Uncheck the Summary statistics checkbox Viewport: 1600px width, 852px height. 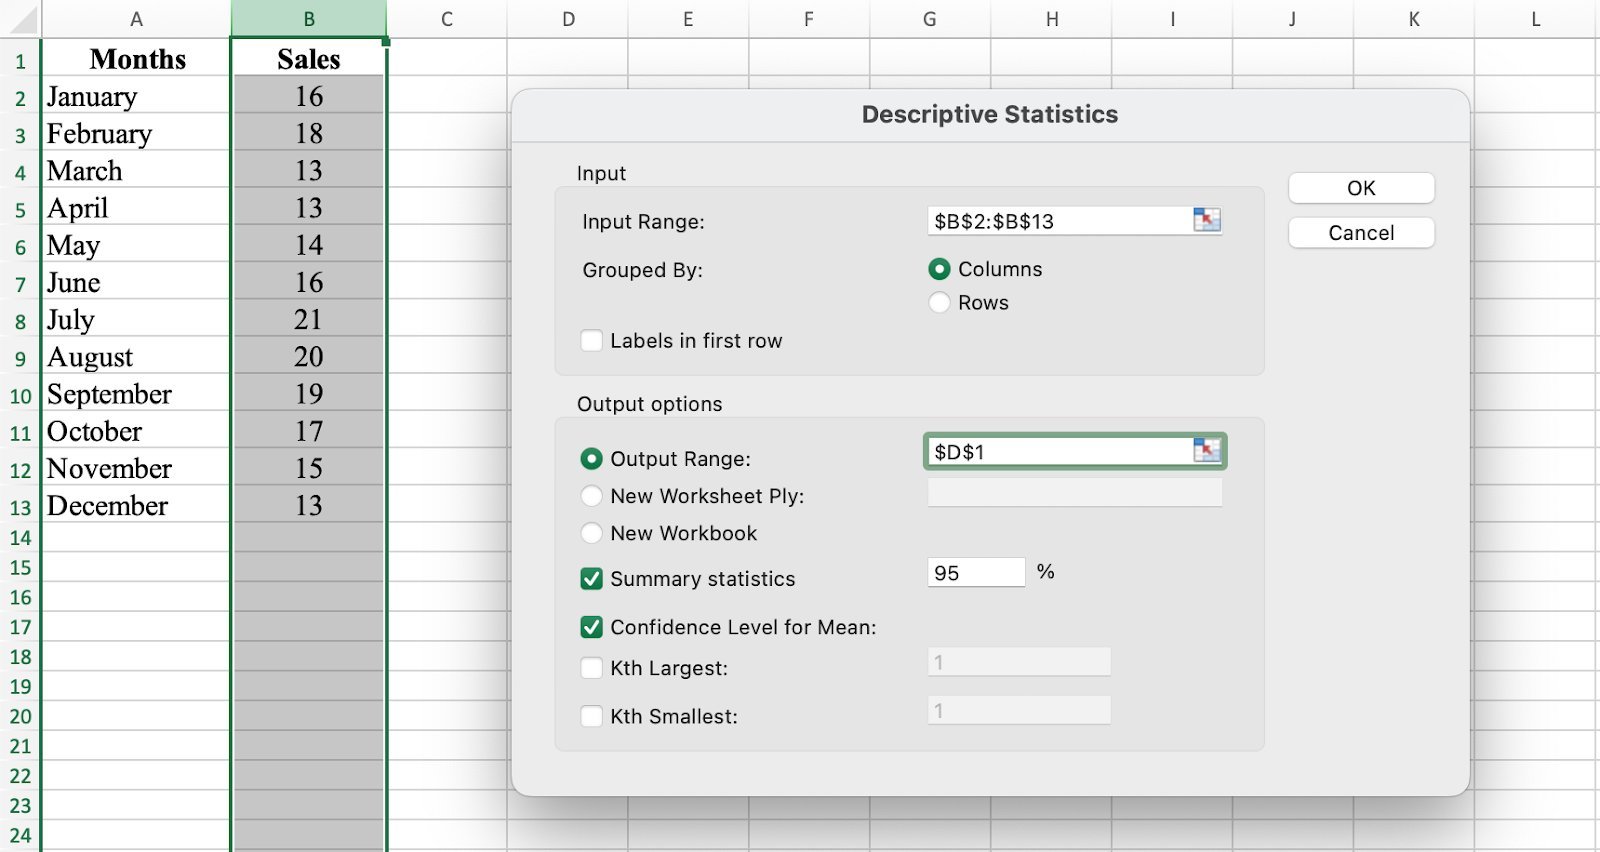(x=592, y=579)
